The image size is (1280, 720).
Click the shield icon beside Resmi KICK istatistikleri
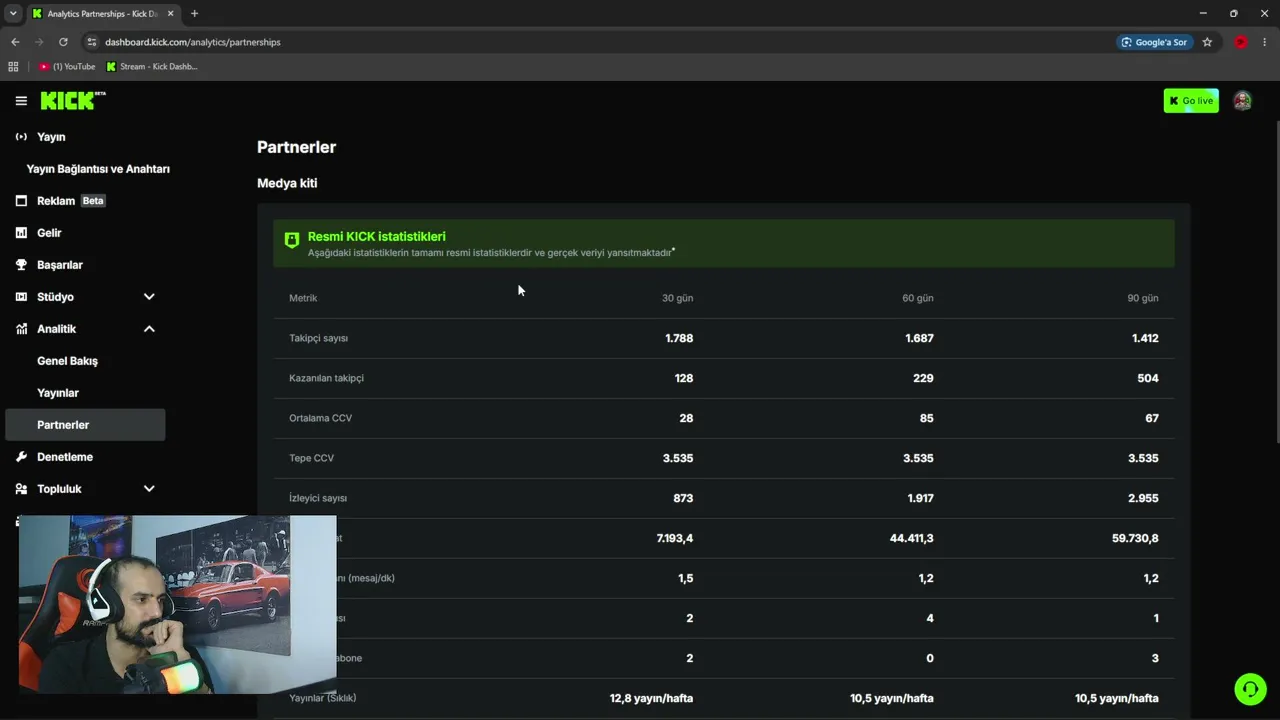point(292,240)
